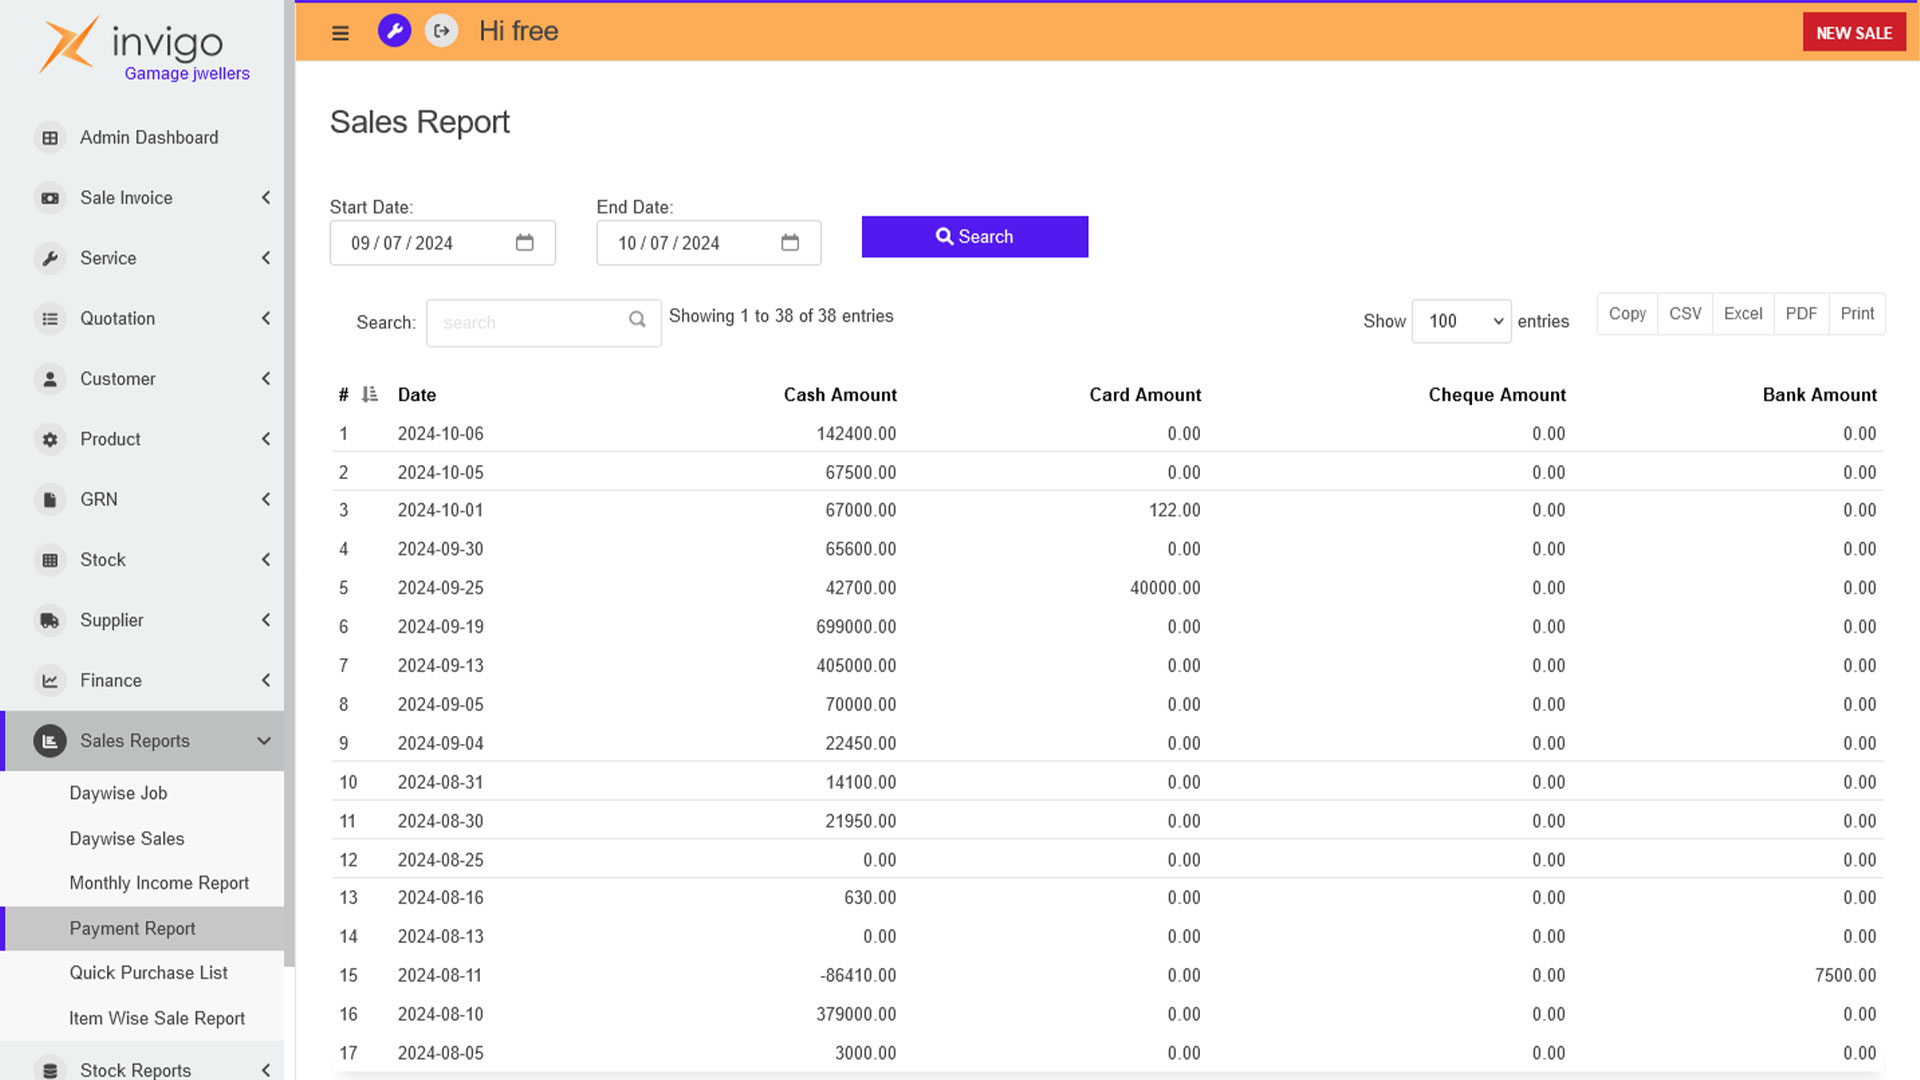Toggle the hamburger sidebar menu icon
The height and width of the screenshot is (1080, 1920).
(340, 33)
